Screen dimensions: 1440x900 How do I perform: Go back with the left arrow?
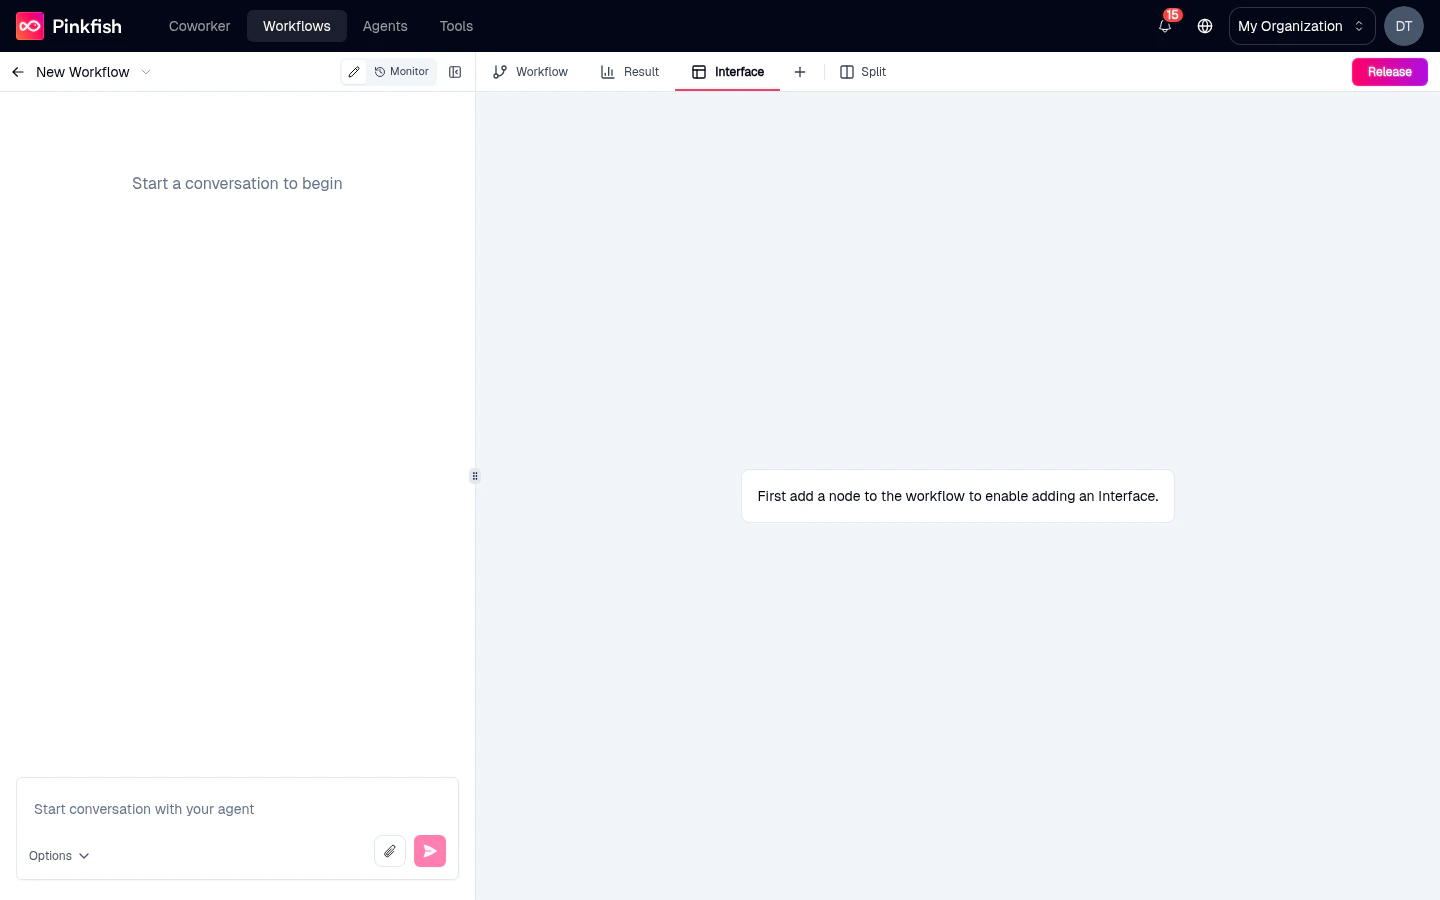[x=18, y=72]
